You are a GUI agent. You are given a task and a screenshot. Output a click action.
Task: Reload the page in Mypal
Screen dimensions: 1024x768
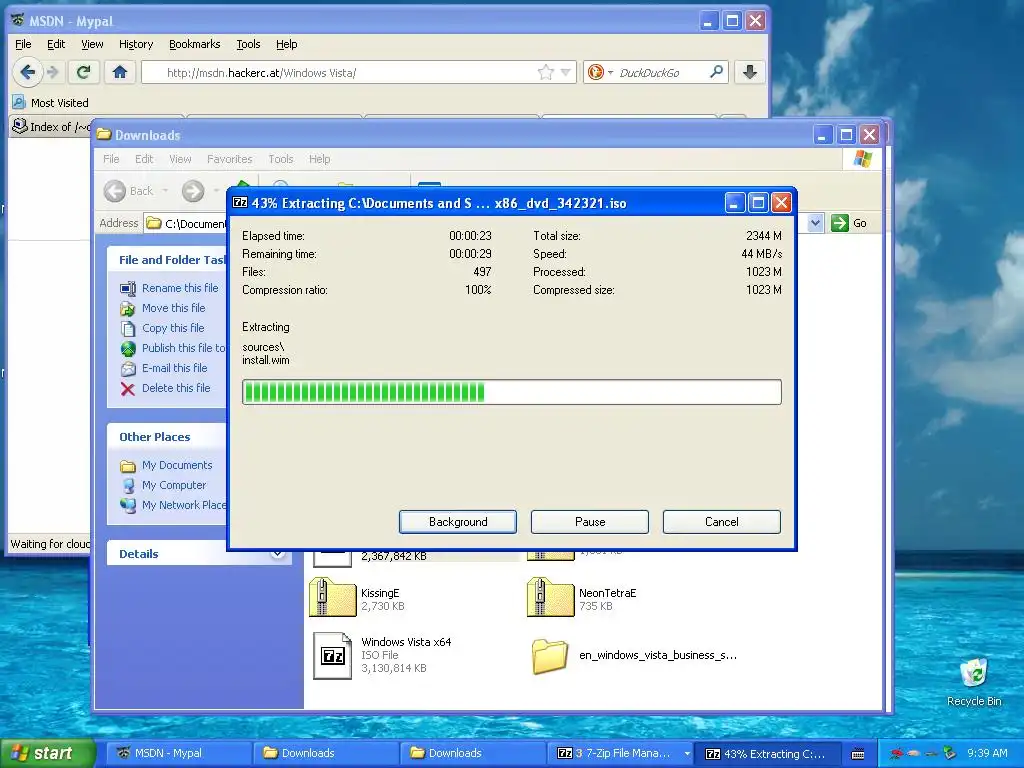coord(83,72)
